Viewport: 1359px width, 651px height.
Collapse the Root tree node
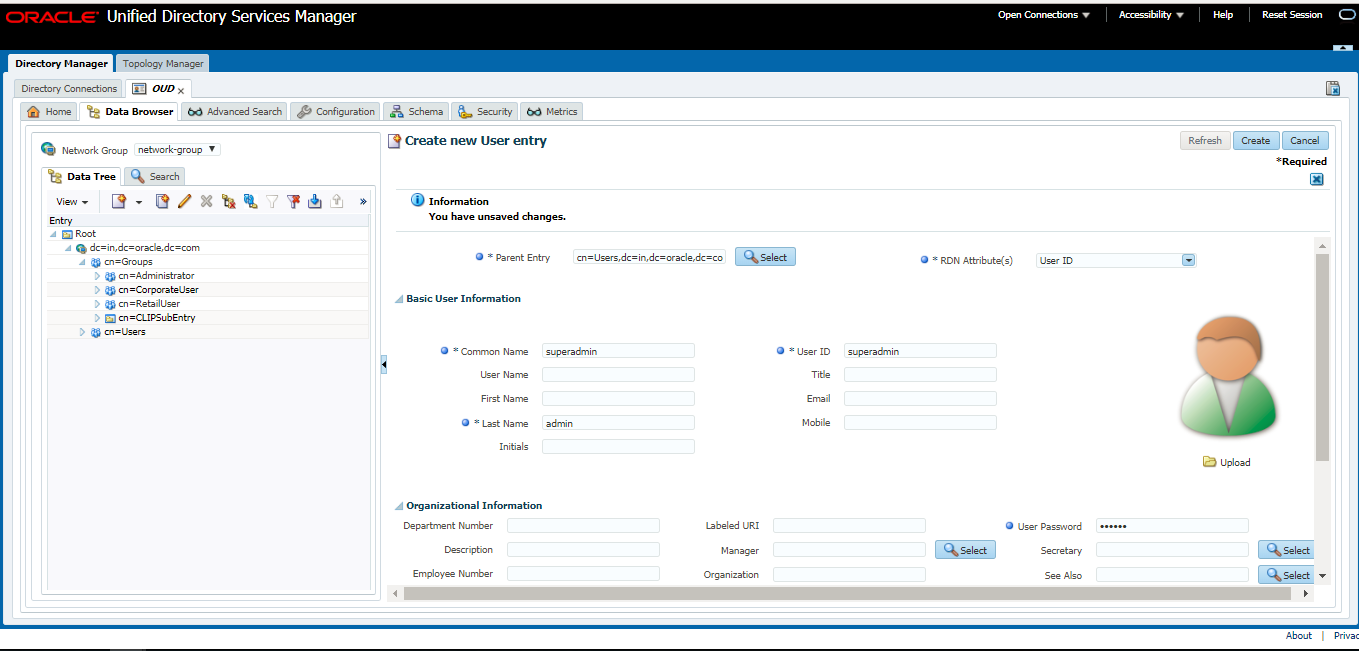coord(55,234)
